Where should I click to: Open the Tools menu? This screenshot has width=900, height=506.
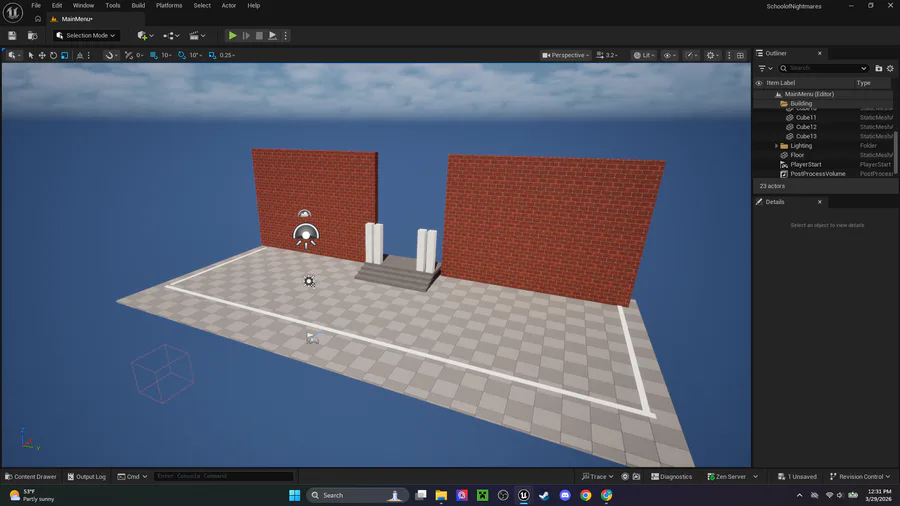coord(112,5)
